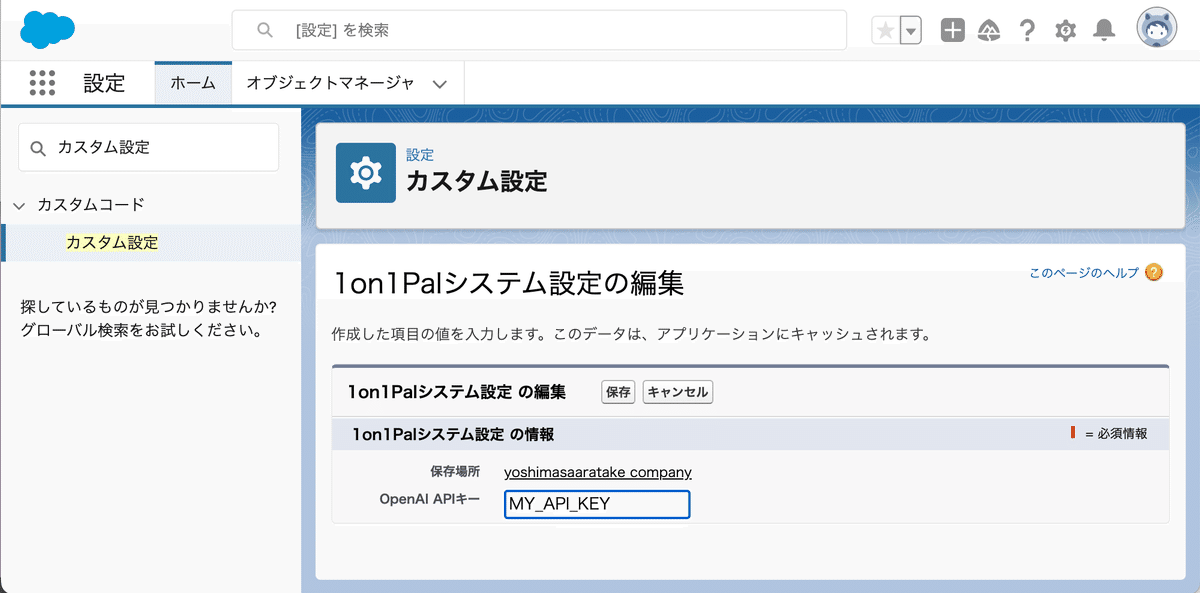The height and width of the screenshot is (593, 1200).
Task: Open the App Launcher dots grid
Action: click(x=42, y=83)
